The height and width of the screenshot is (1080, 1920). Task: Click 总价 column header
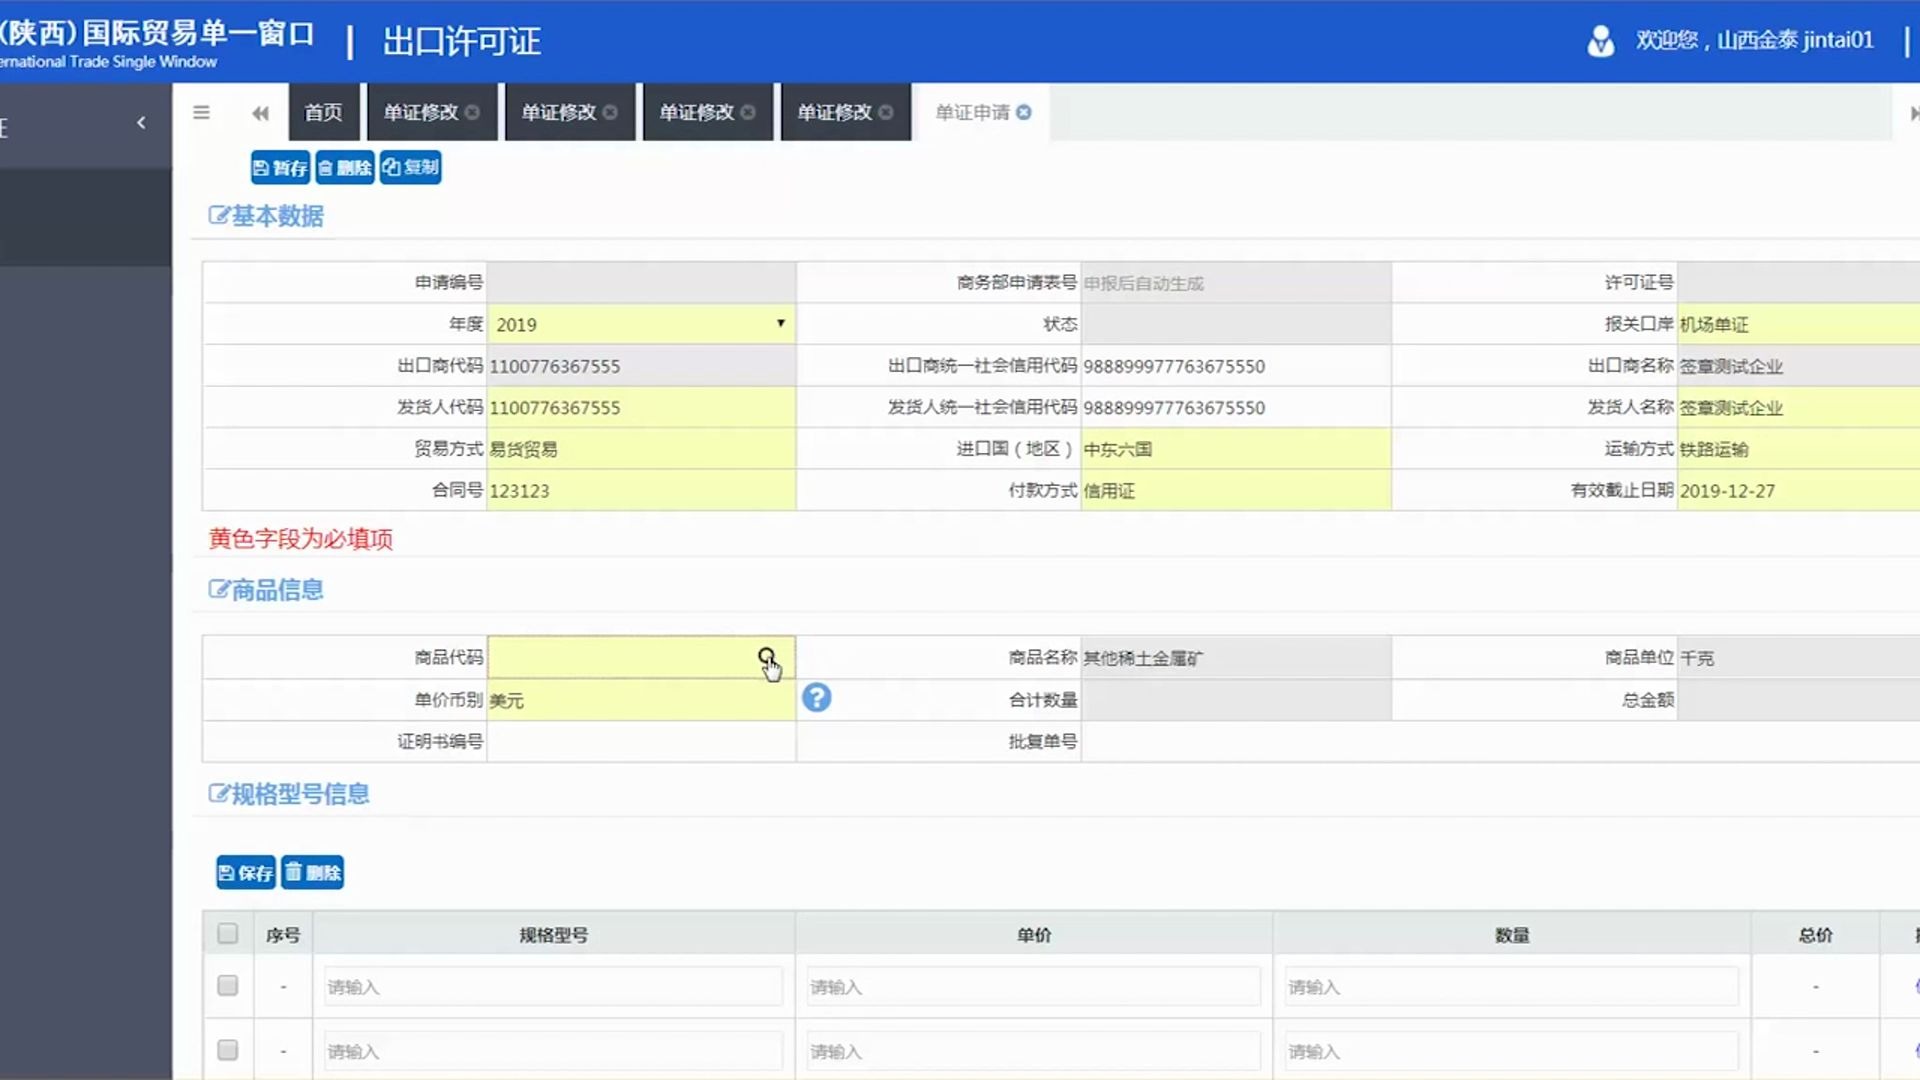click(x=1815, y=935)
